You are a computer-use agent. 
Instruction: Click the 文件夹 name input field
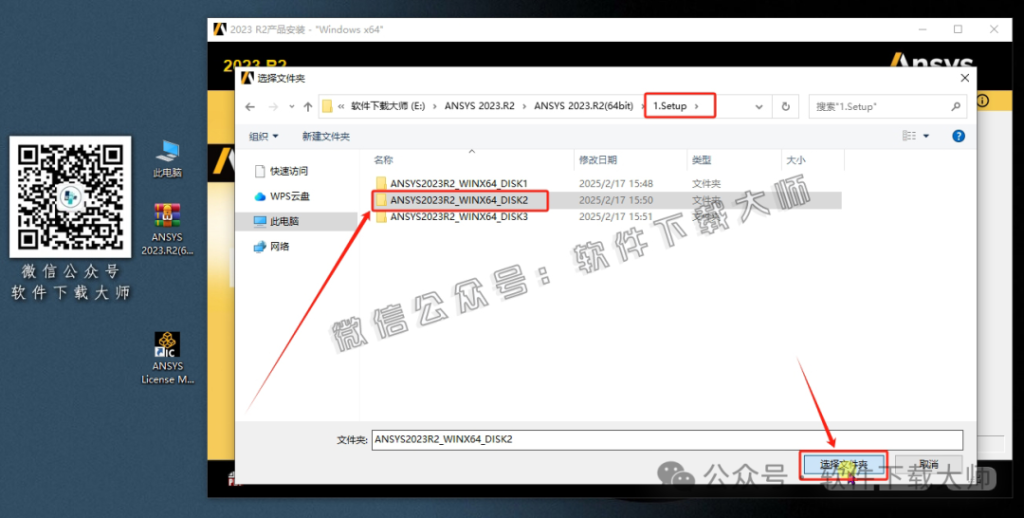tap(667, 440)
